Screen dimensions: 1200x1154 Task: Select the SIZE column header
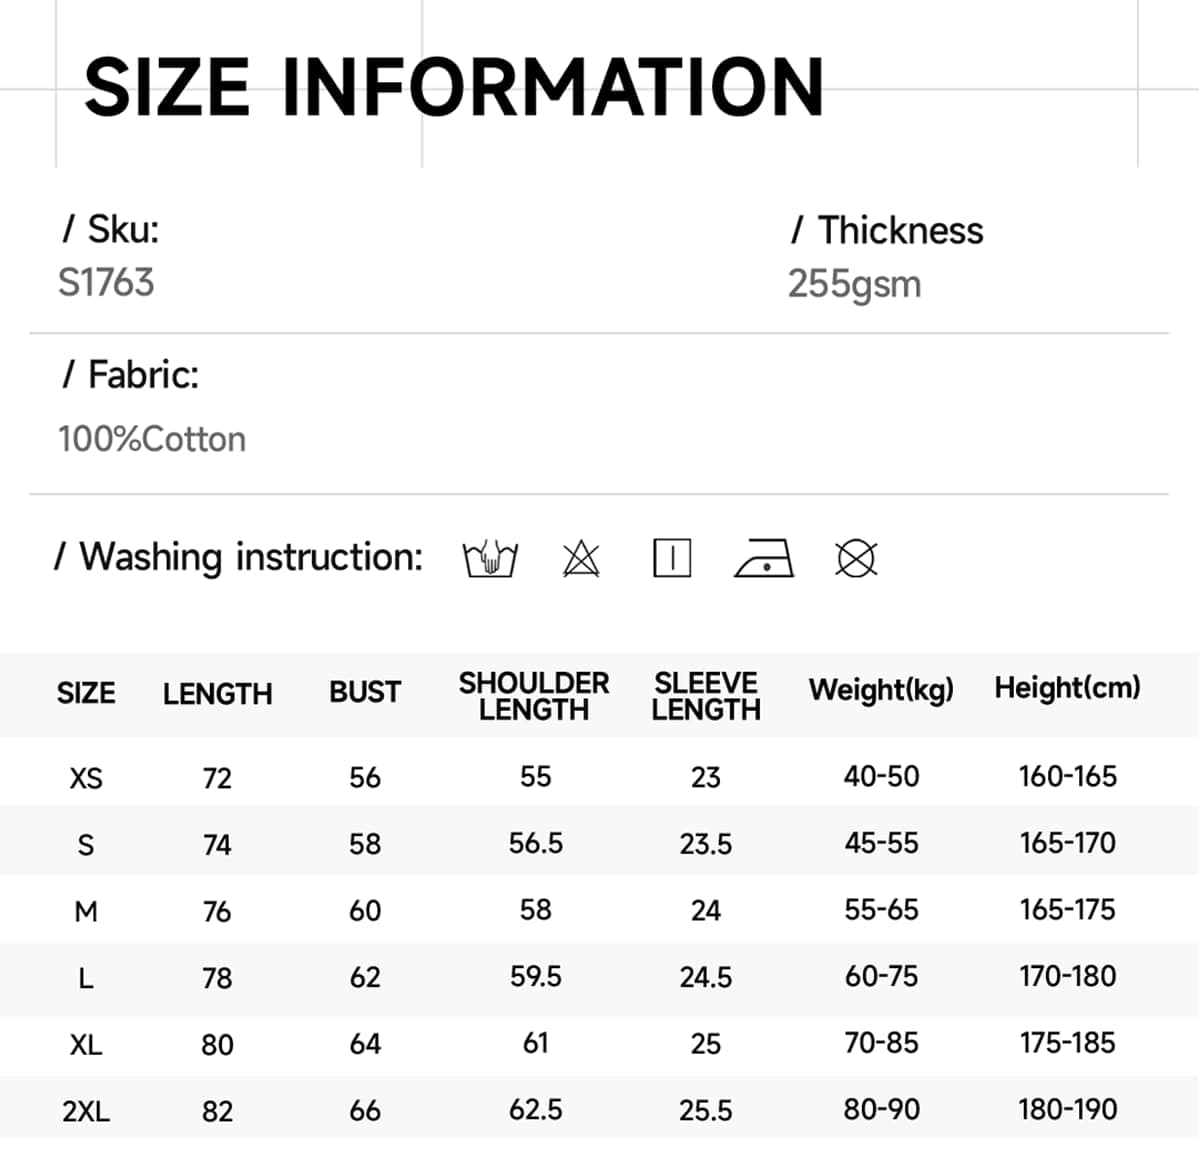coord(86,692)
